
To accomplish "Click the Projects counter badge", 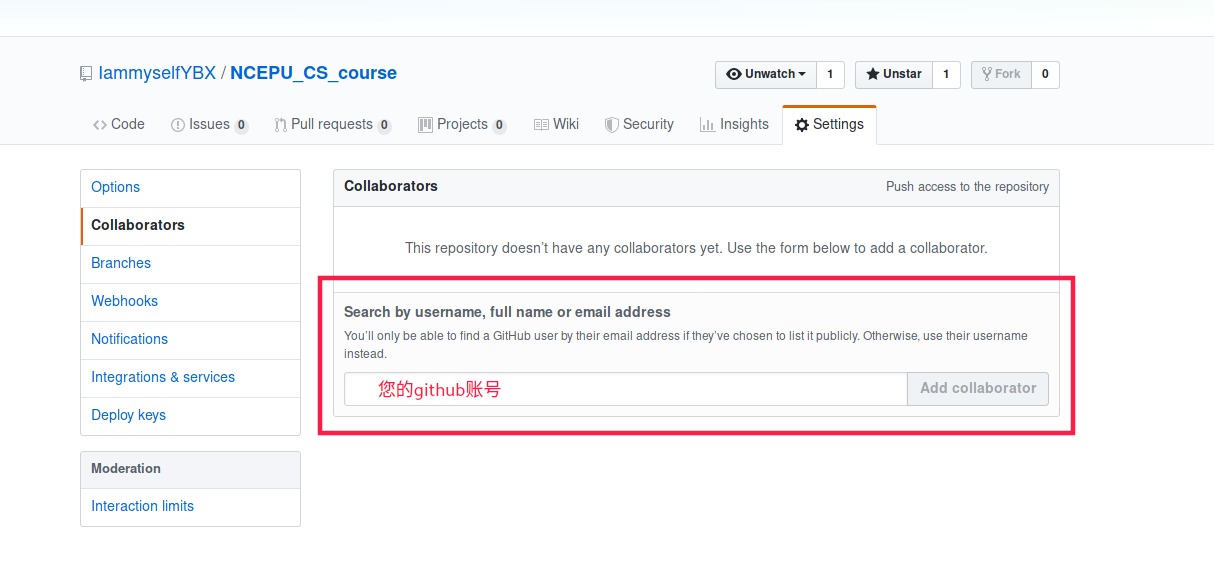I will 499,126.
